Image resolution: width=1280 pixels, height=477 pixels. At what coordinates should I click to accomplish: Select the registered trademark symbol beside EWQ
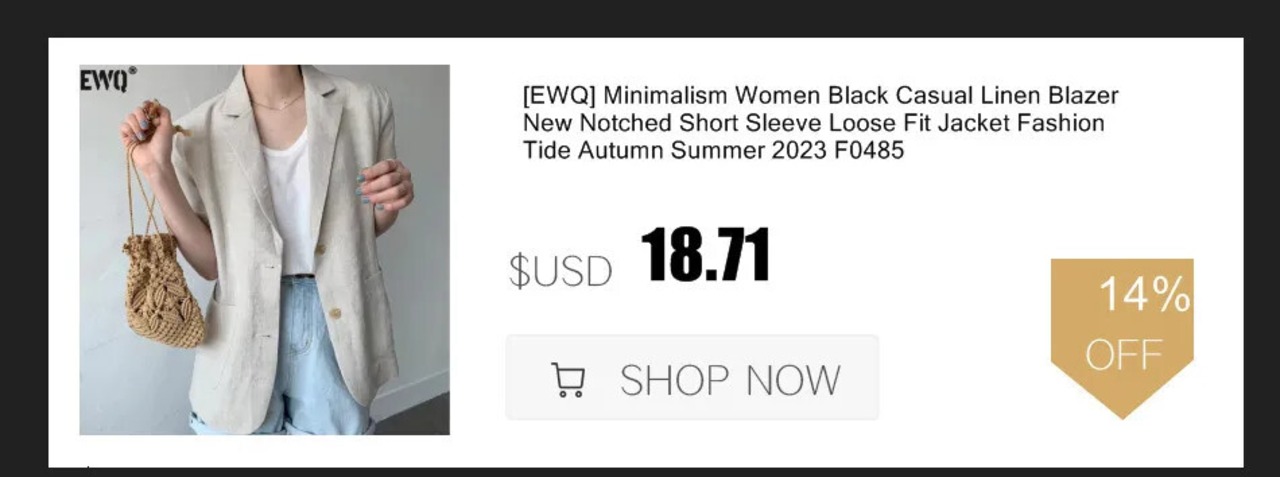coord(132,72)
